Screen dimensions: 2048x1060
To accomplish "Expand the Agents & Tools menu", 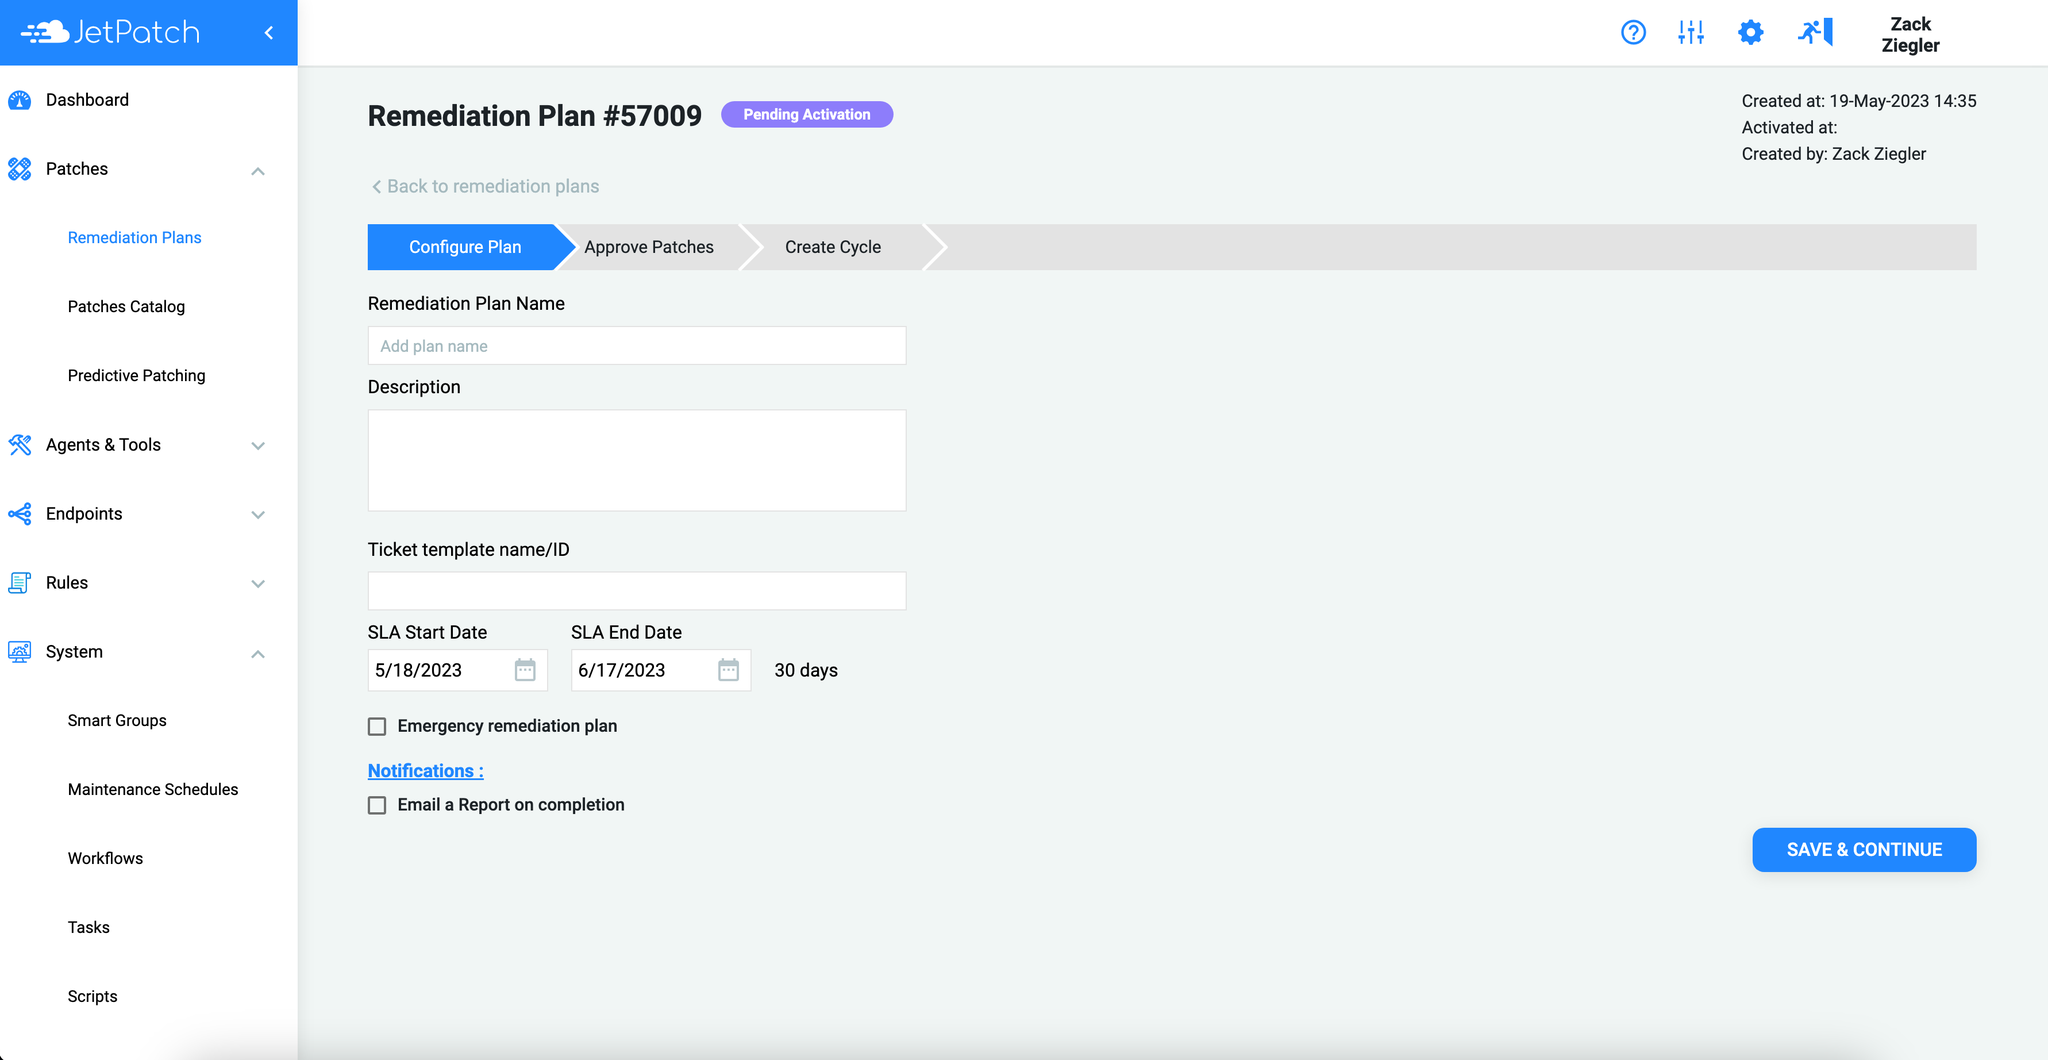I will tap(258, 445).
